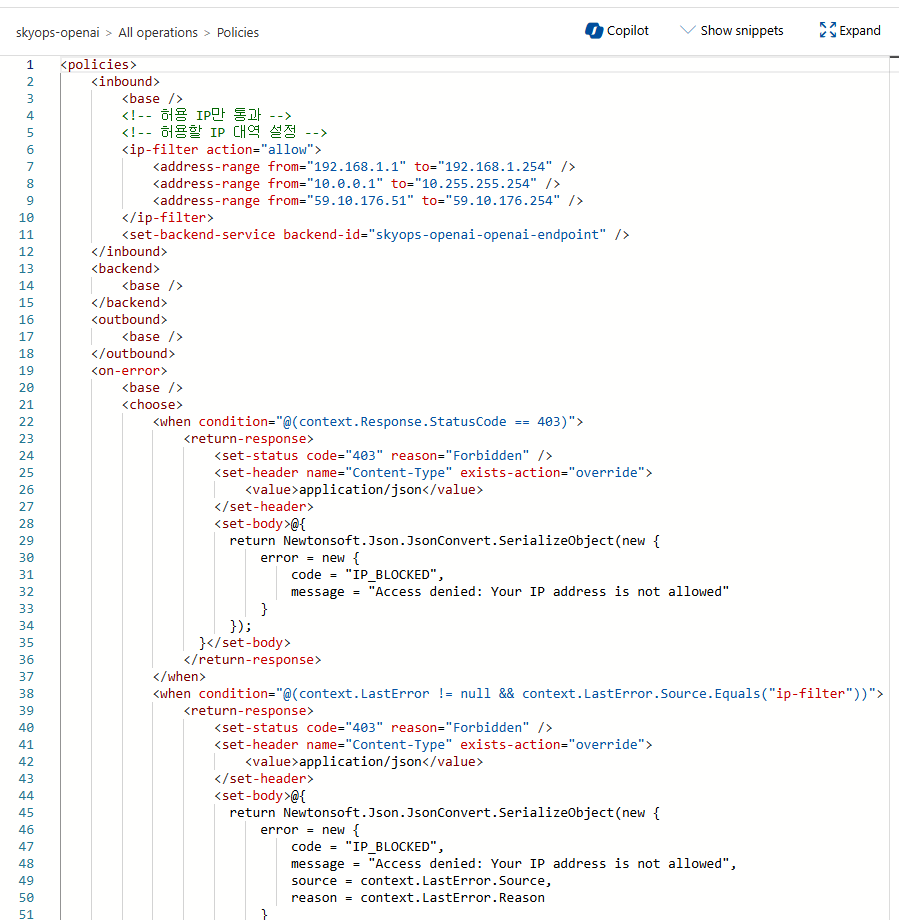Go to skyops-openai breadcrumb

point(57,33)
